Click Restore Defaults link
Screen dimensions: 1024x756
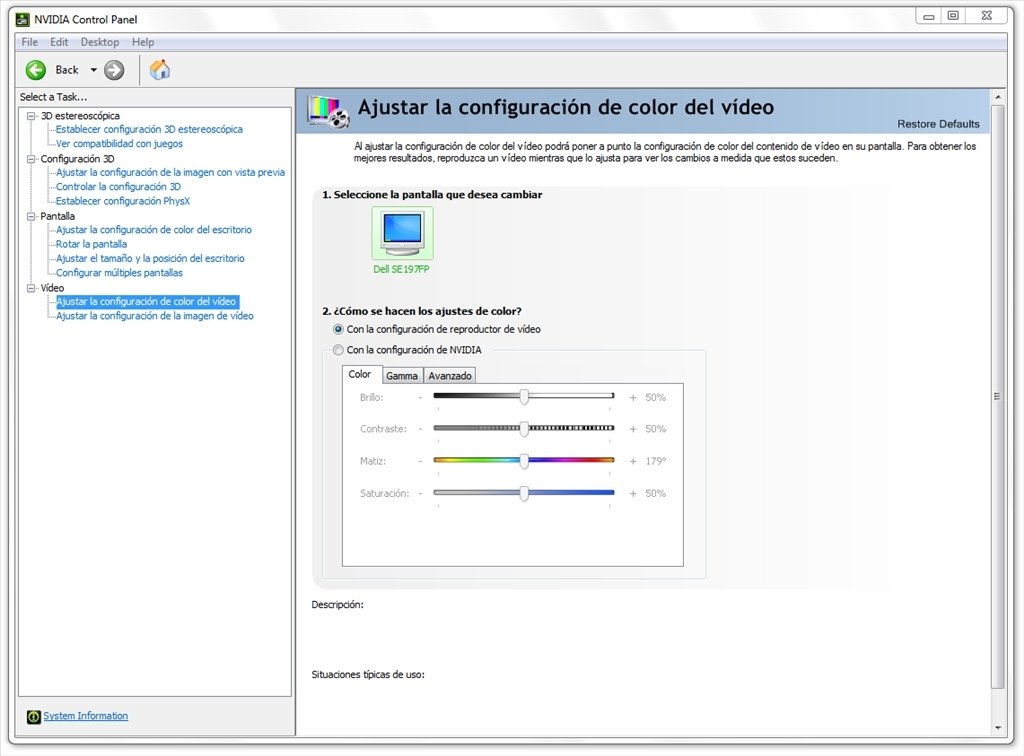[938, 124]
